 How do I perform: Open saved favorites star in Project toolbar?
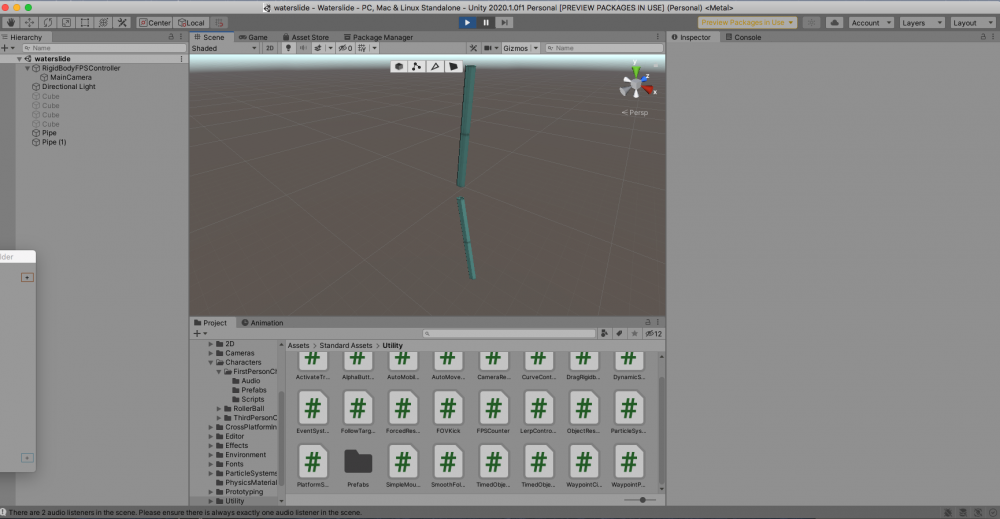(x=635, y=333)
